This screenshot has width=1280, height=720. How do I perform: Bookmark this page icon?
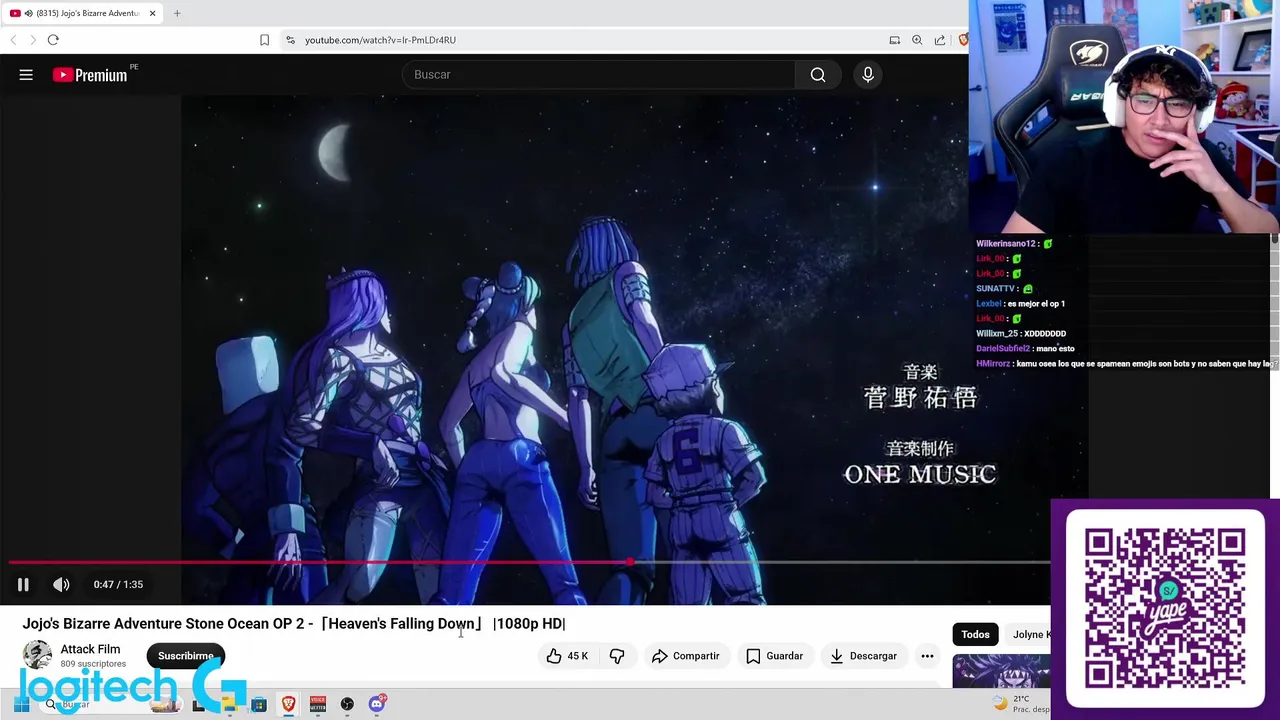[264, 40]
